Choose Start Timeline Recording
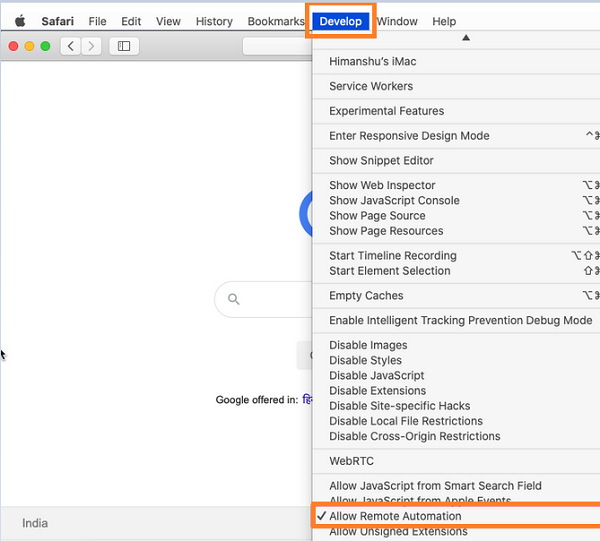600x541 pixels. pyautogui.click(x=457, y=256)
